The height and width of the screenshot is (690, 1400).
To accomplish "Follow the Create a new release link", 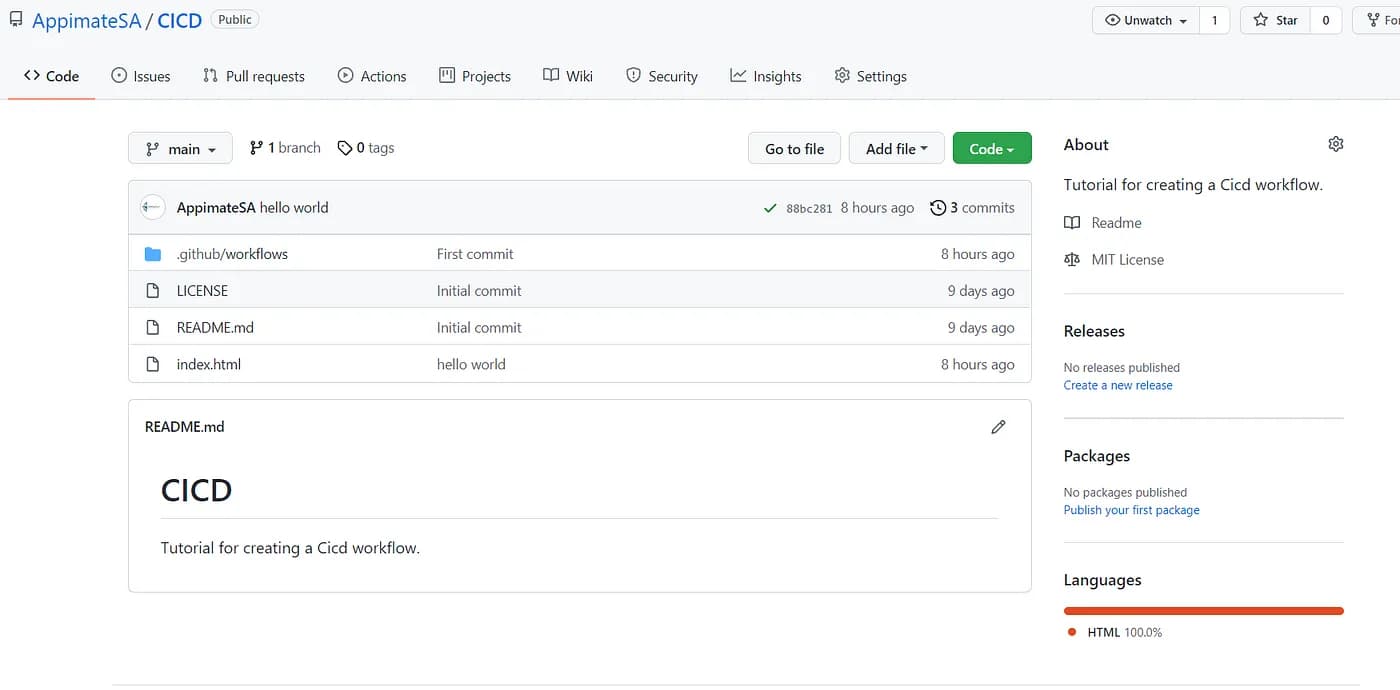I will 1117,385.
